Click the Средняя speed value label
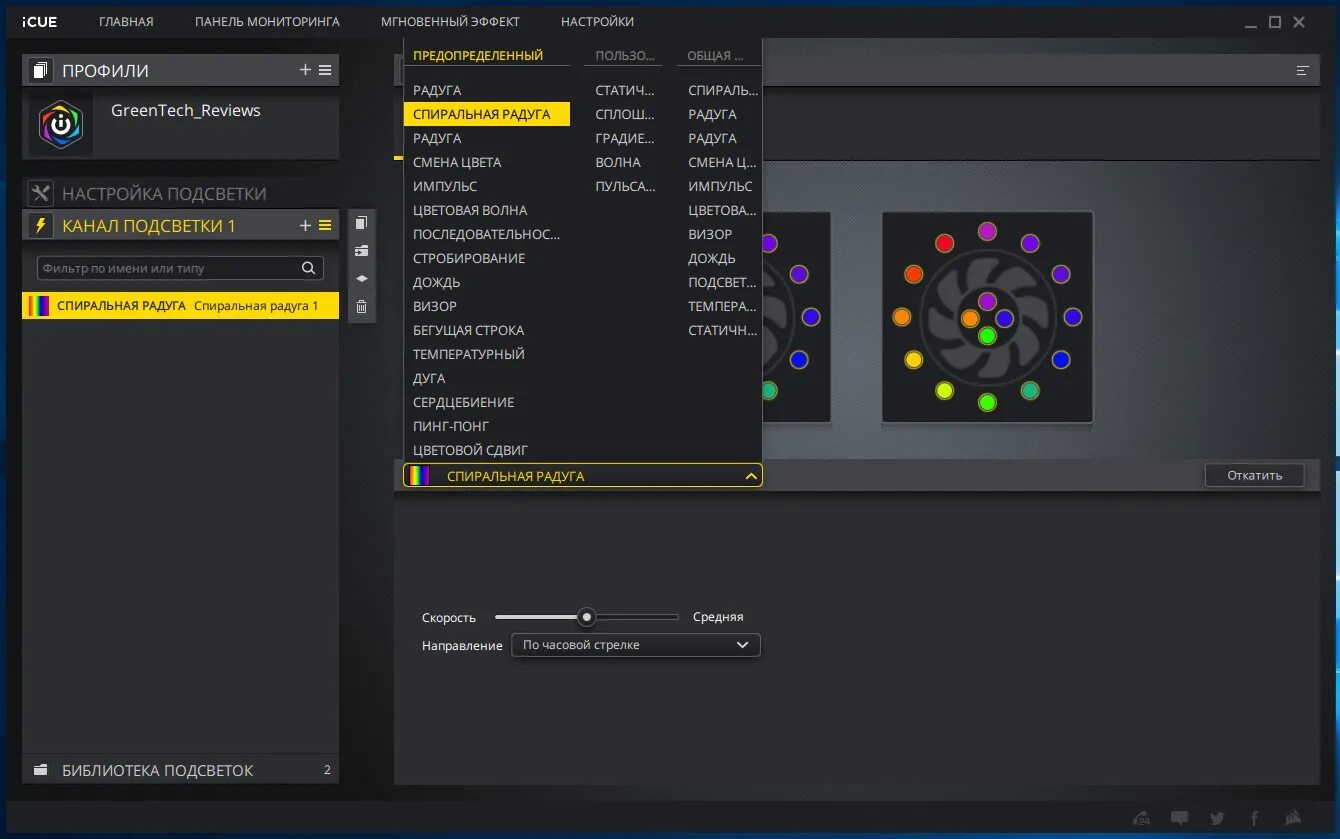The height and width of the screenshot is (839, 1340). (x=718, y=617)
